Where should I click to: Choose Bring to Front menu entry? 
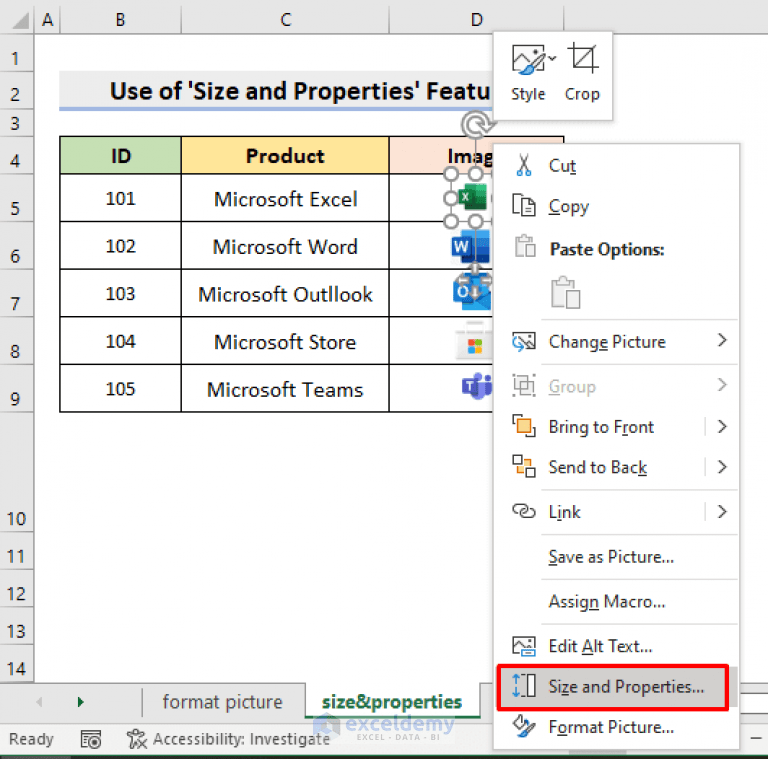[616, 427]
